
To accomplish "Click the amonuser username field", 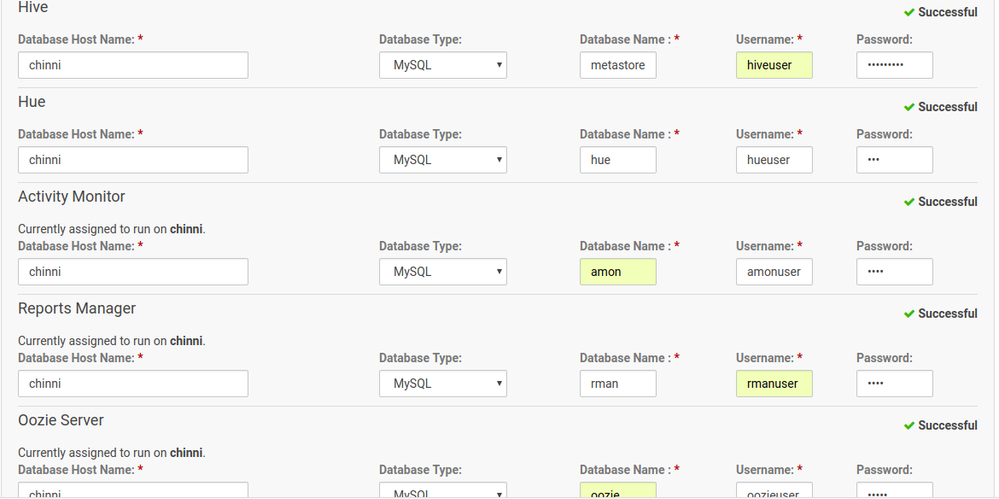I will pyautogui.click(x=774, y=272).
